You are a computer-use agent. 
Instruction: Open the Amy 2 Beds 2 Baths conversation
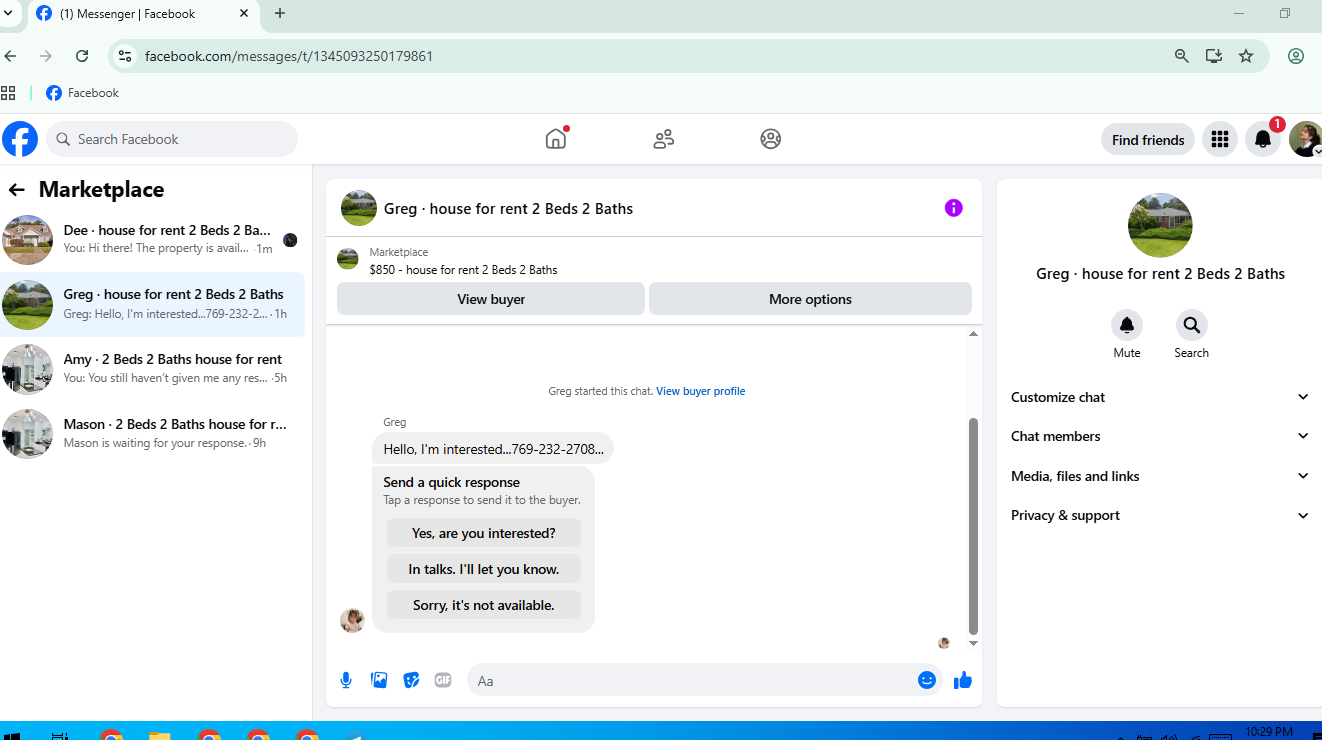[x=152, y=369]
